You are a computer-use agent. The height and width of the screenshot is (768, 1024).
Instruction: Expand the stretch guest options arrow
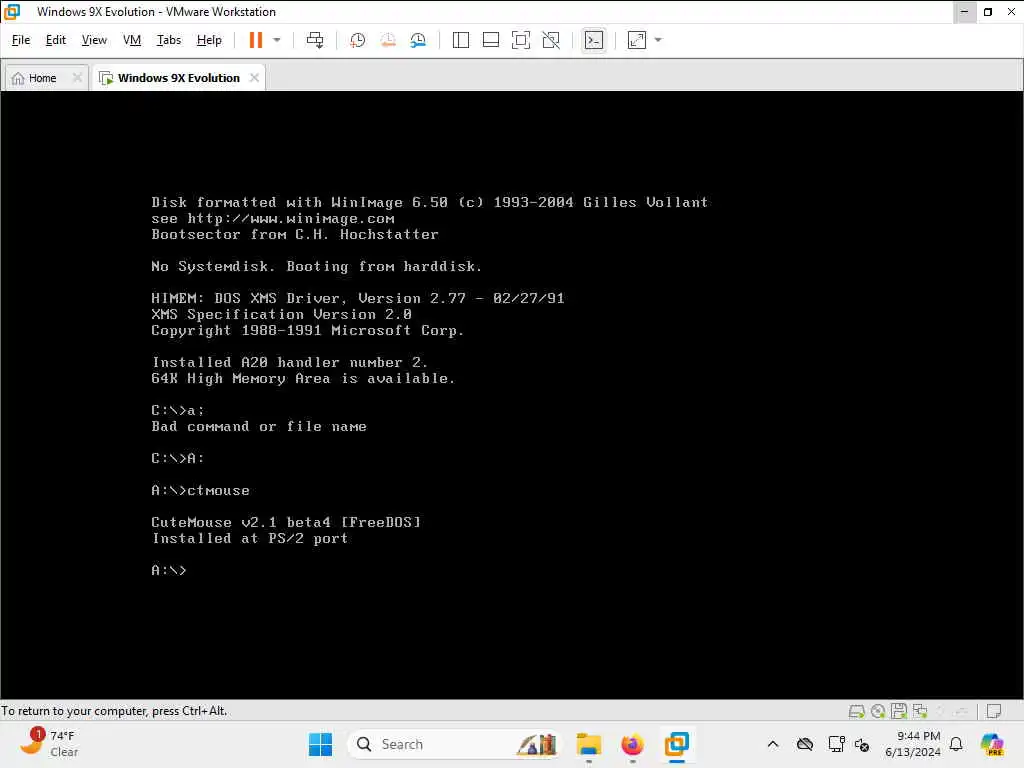pyautogui.click(x=658, y=40)
